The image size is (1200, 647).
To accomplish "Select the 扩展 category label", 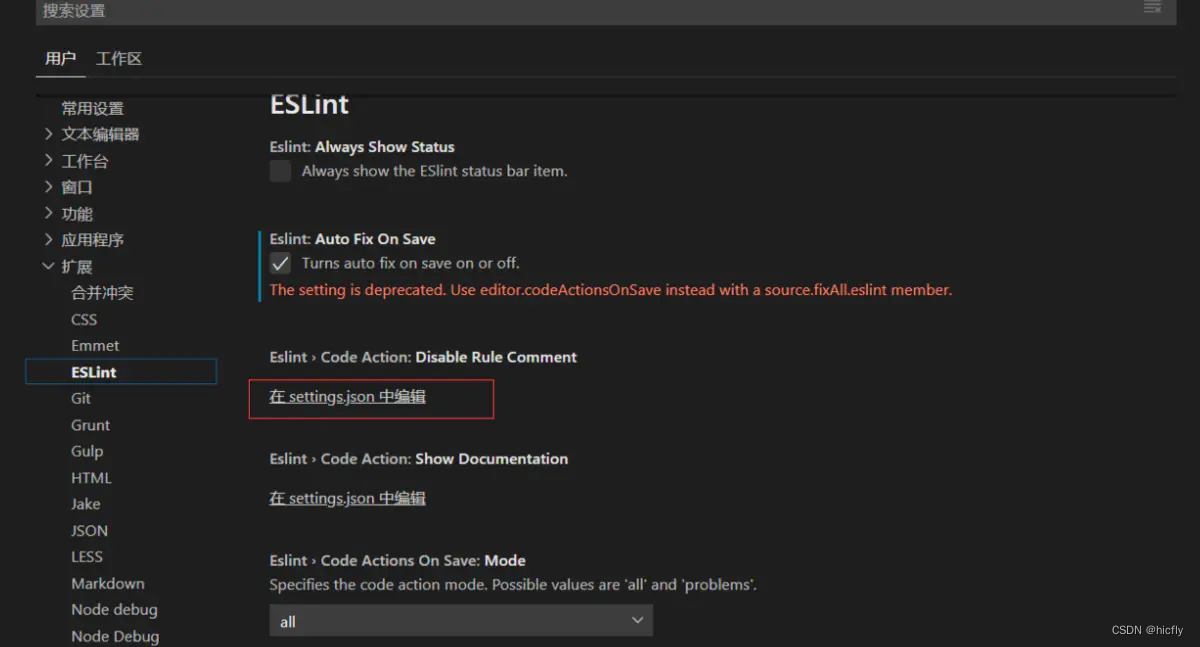I will click(77, 267).
